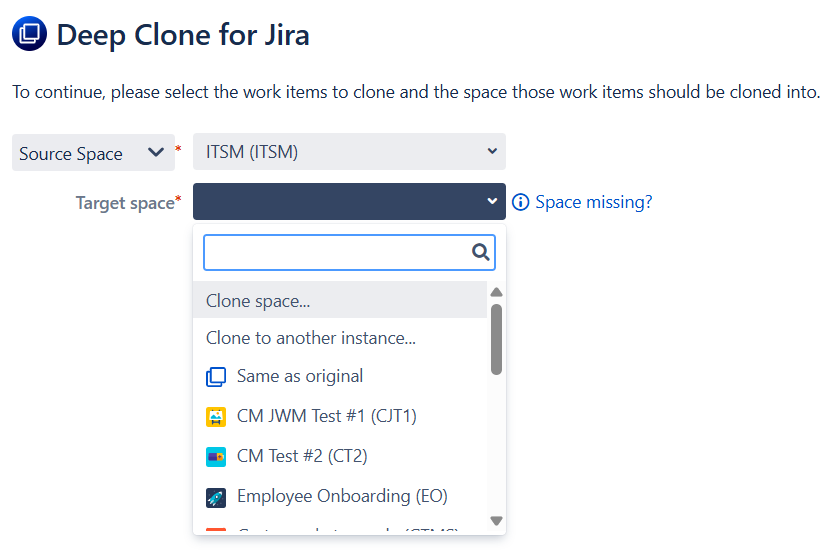Click the CM Test #2 space avatar
Screen dimensions: 839x558
[x=216, y=457]
